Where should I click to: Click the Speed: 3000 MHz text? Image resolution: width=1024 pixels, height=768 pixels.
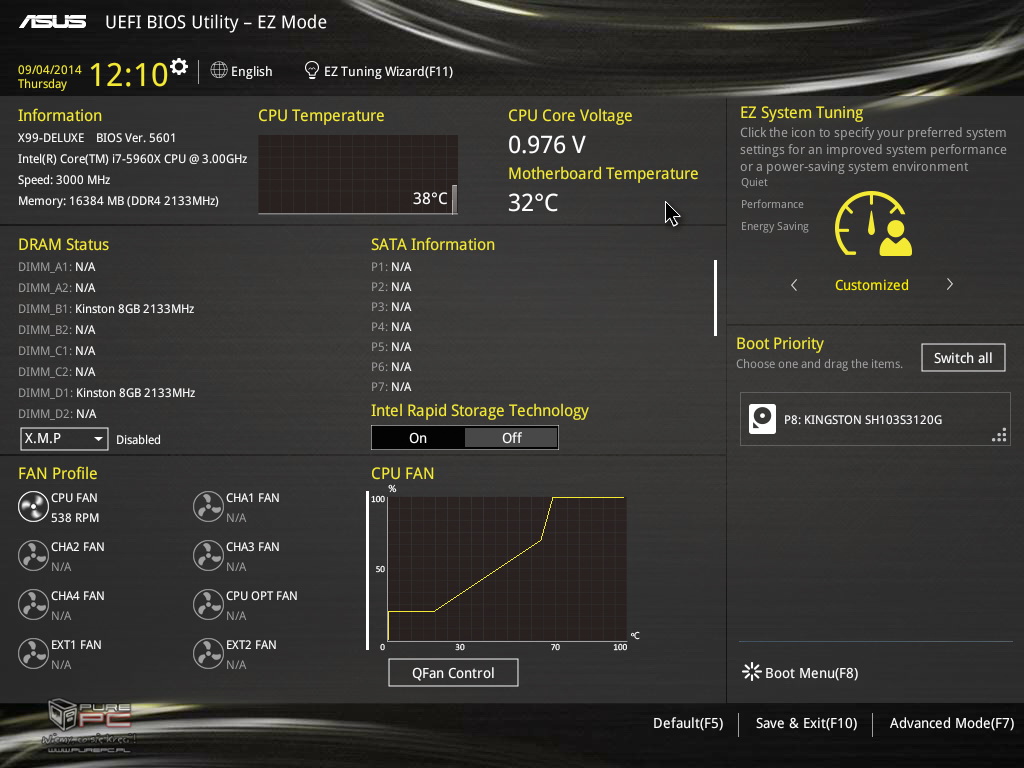64,180
